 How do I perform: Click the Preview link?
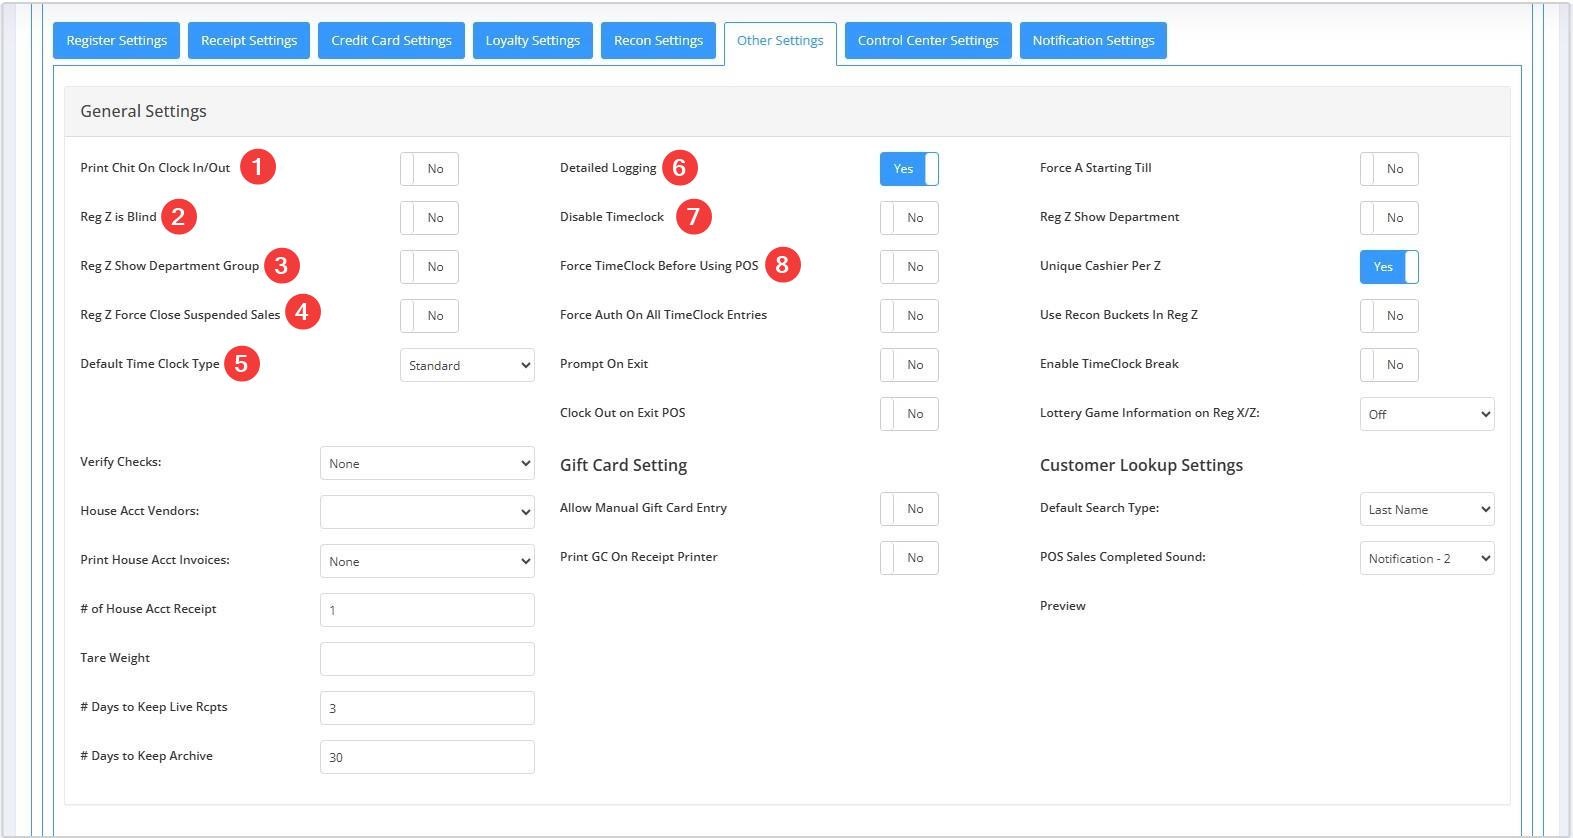[1062, 606]
